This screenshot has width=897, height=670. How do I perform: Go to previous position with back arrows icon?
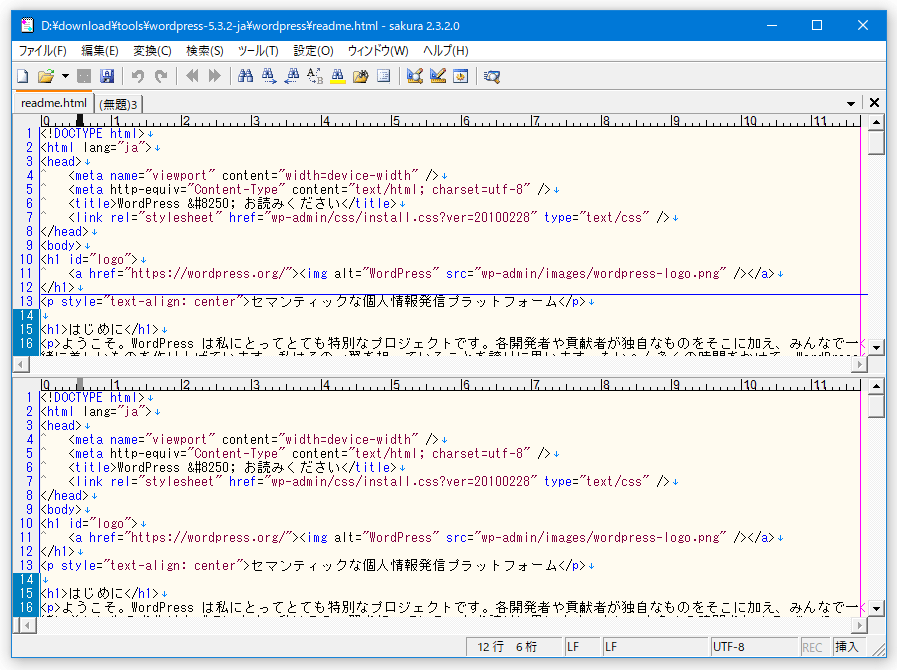(192, 76)
